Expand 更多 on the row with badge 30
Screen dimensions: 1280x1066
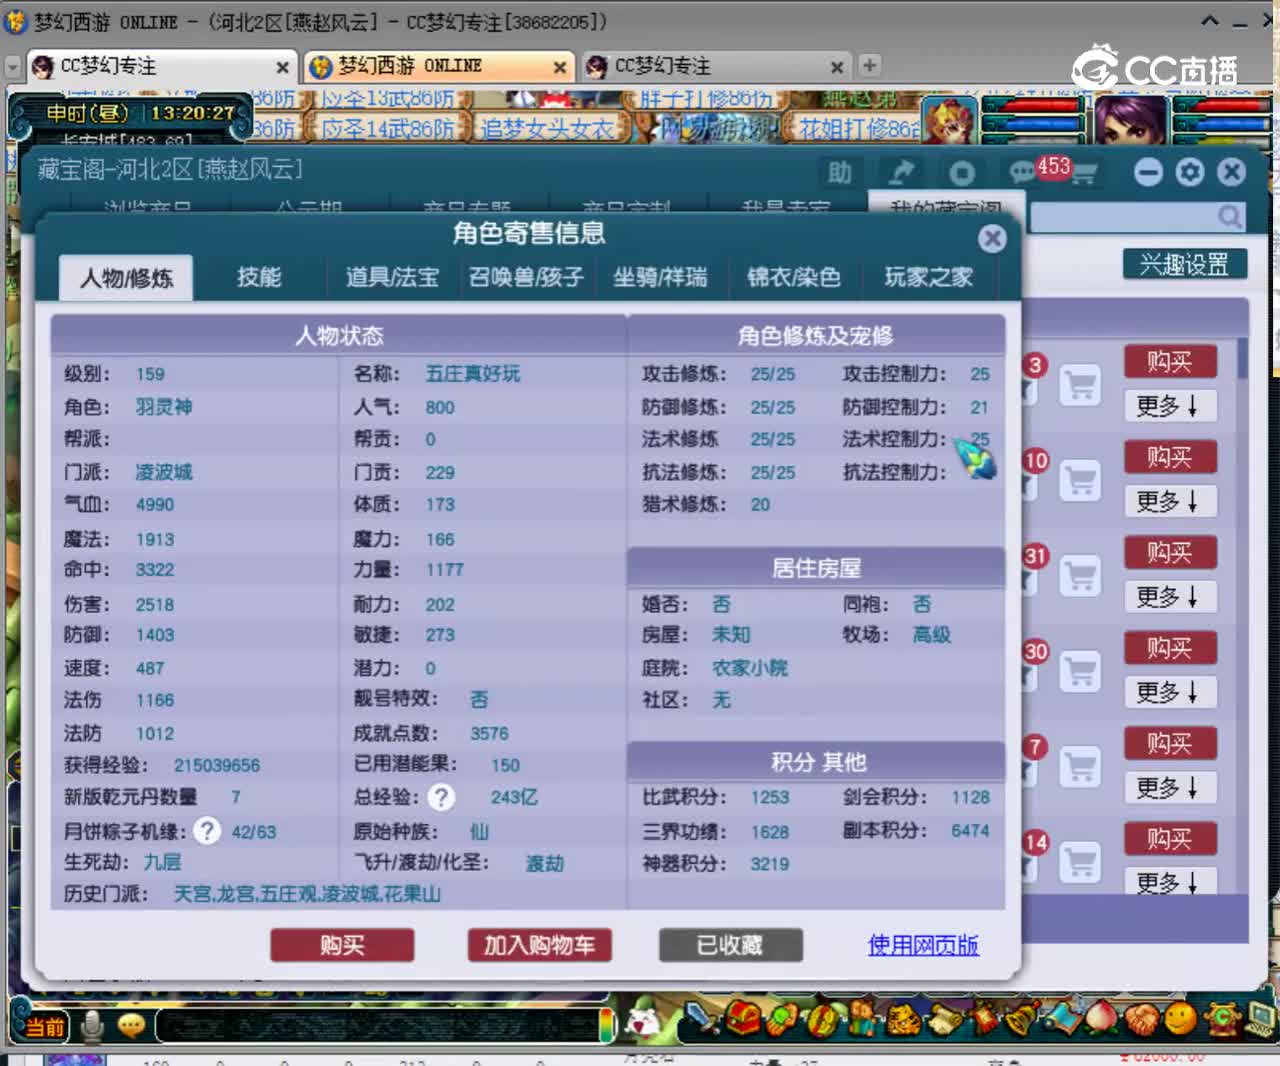[x=1169, y=692]
